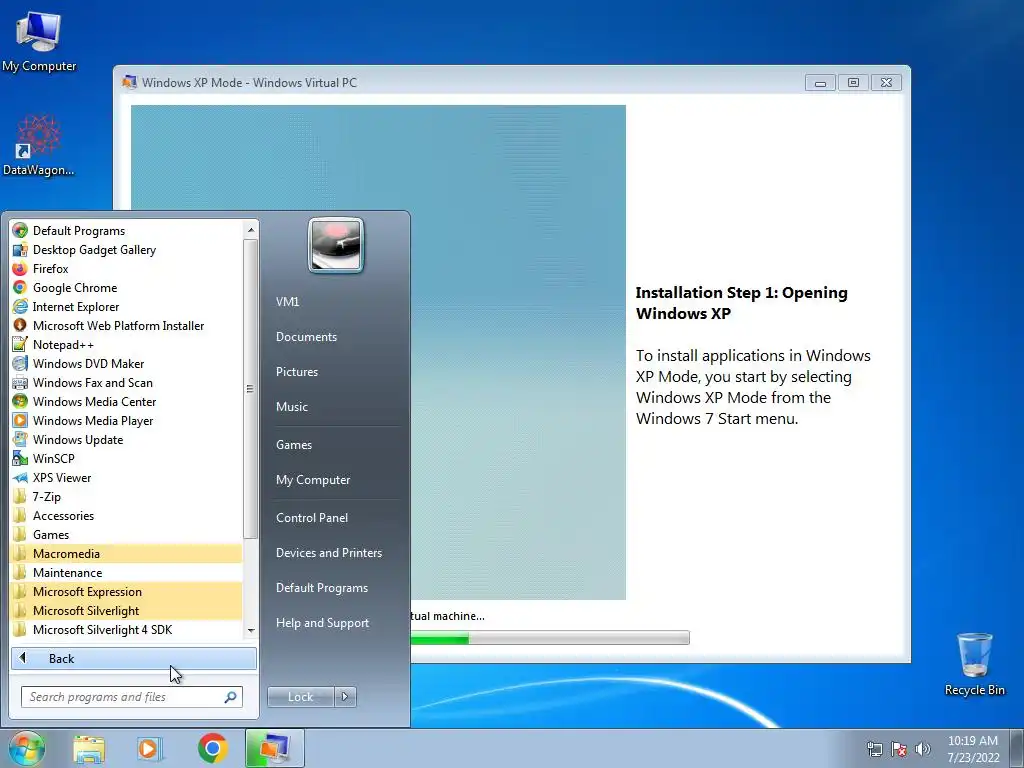Maximize the Windows XP Mode window
Viewport: 1024px width, 768px height.
(x=853, y=82)
